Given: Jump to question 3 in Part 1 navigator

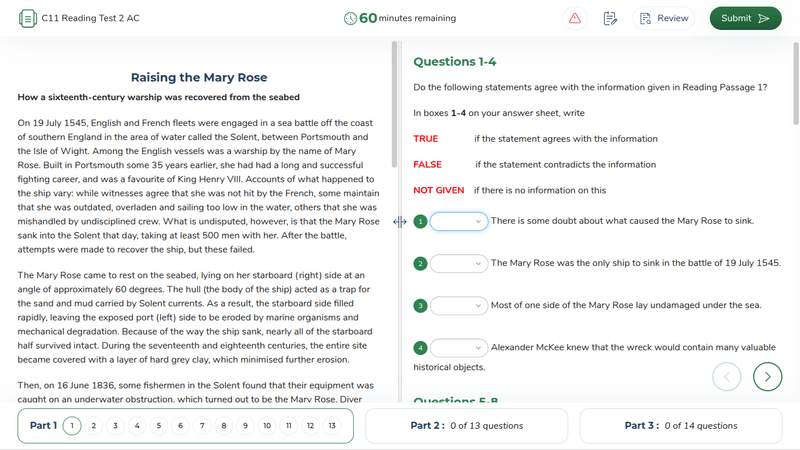Looking at the screenshot, I should [x=115, y=426].
